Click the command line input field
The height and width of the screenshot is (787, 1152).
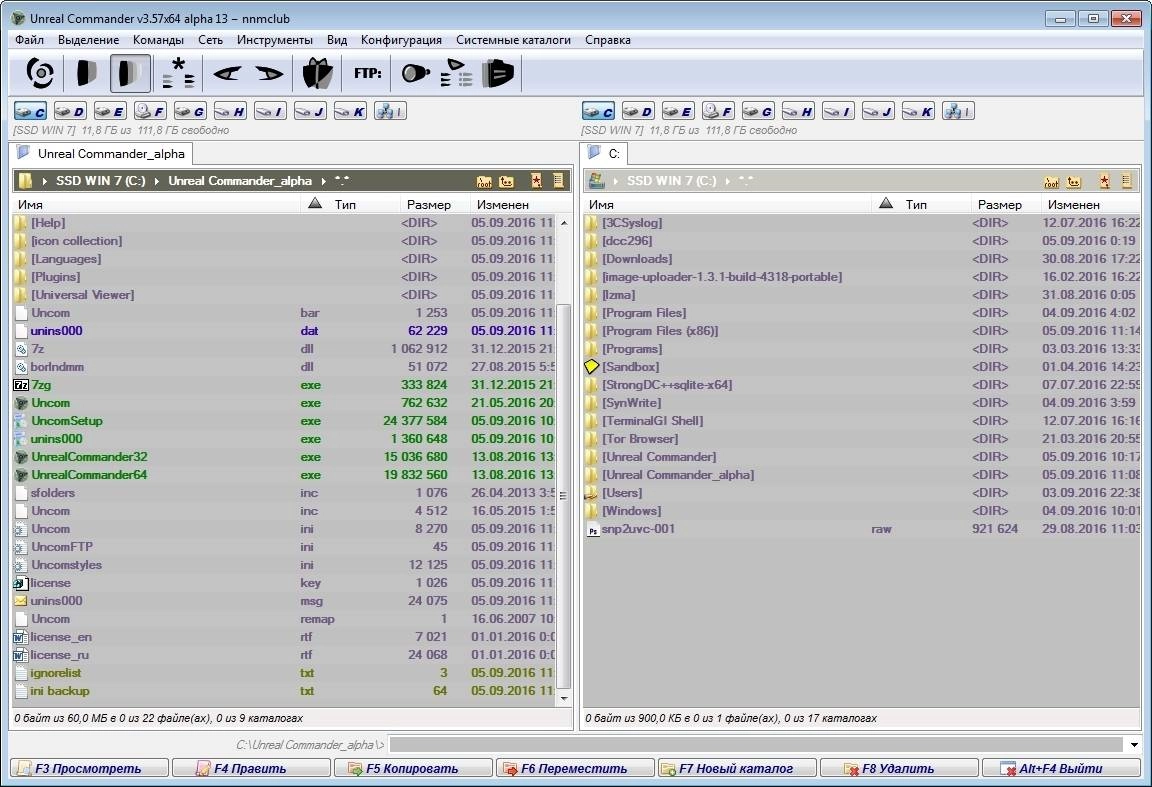pos(756,745)
